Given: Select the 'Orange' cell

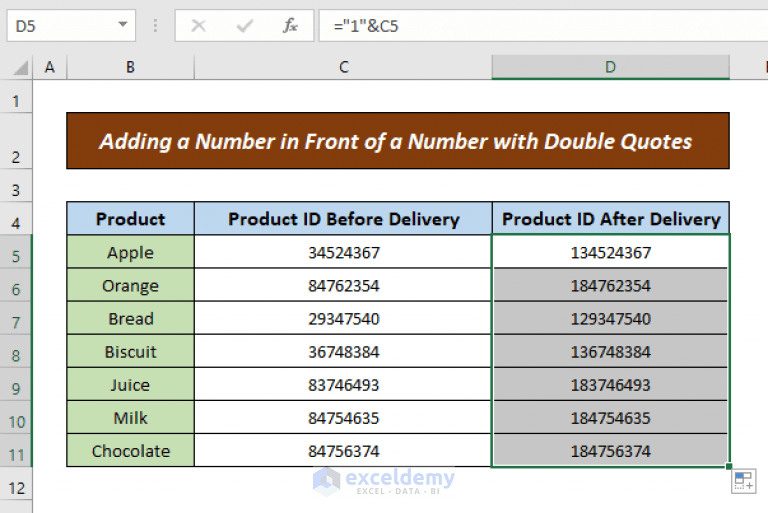Looking at the screenshot, I should tap(130, 285).
